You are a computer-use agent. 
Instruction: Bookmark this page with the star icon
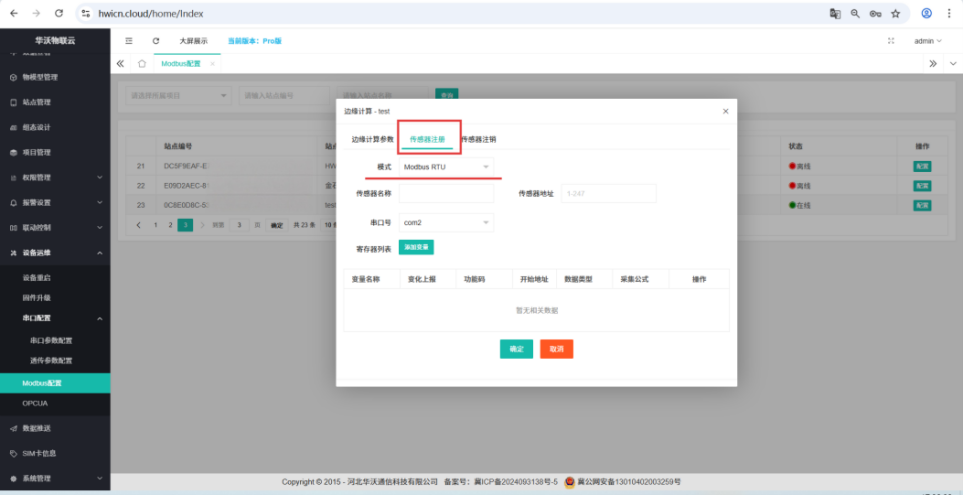(895, 14)
